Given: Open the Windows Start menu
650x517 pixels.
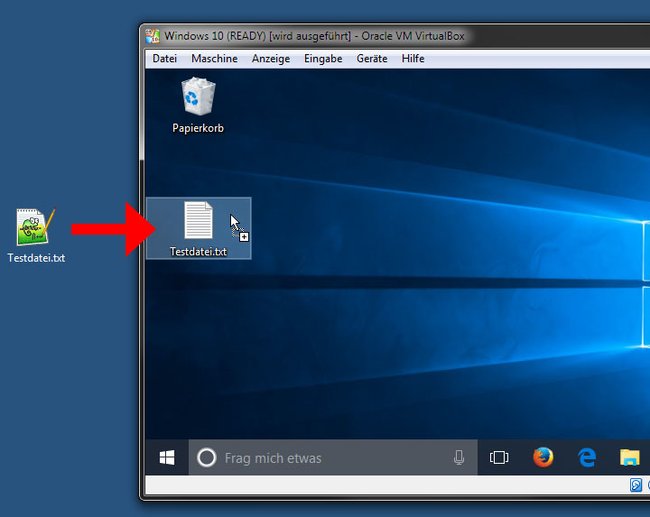Looking at the screenshot, I should (x=167, y=458).
